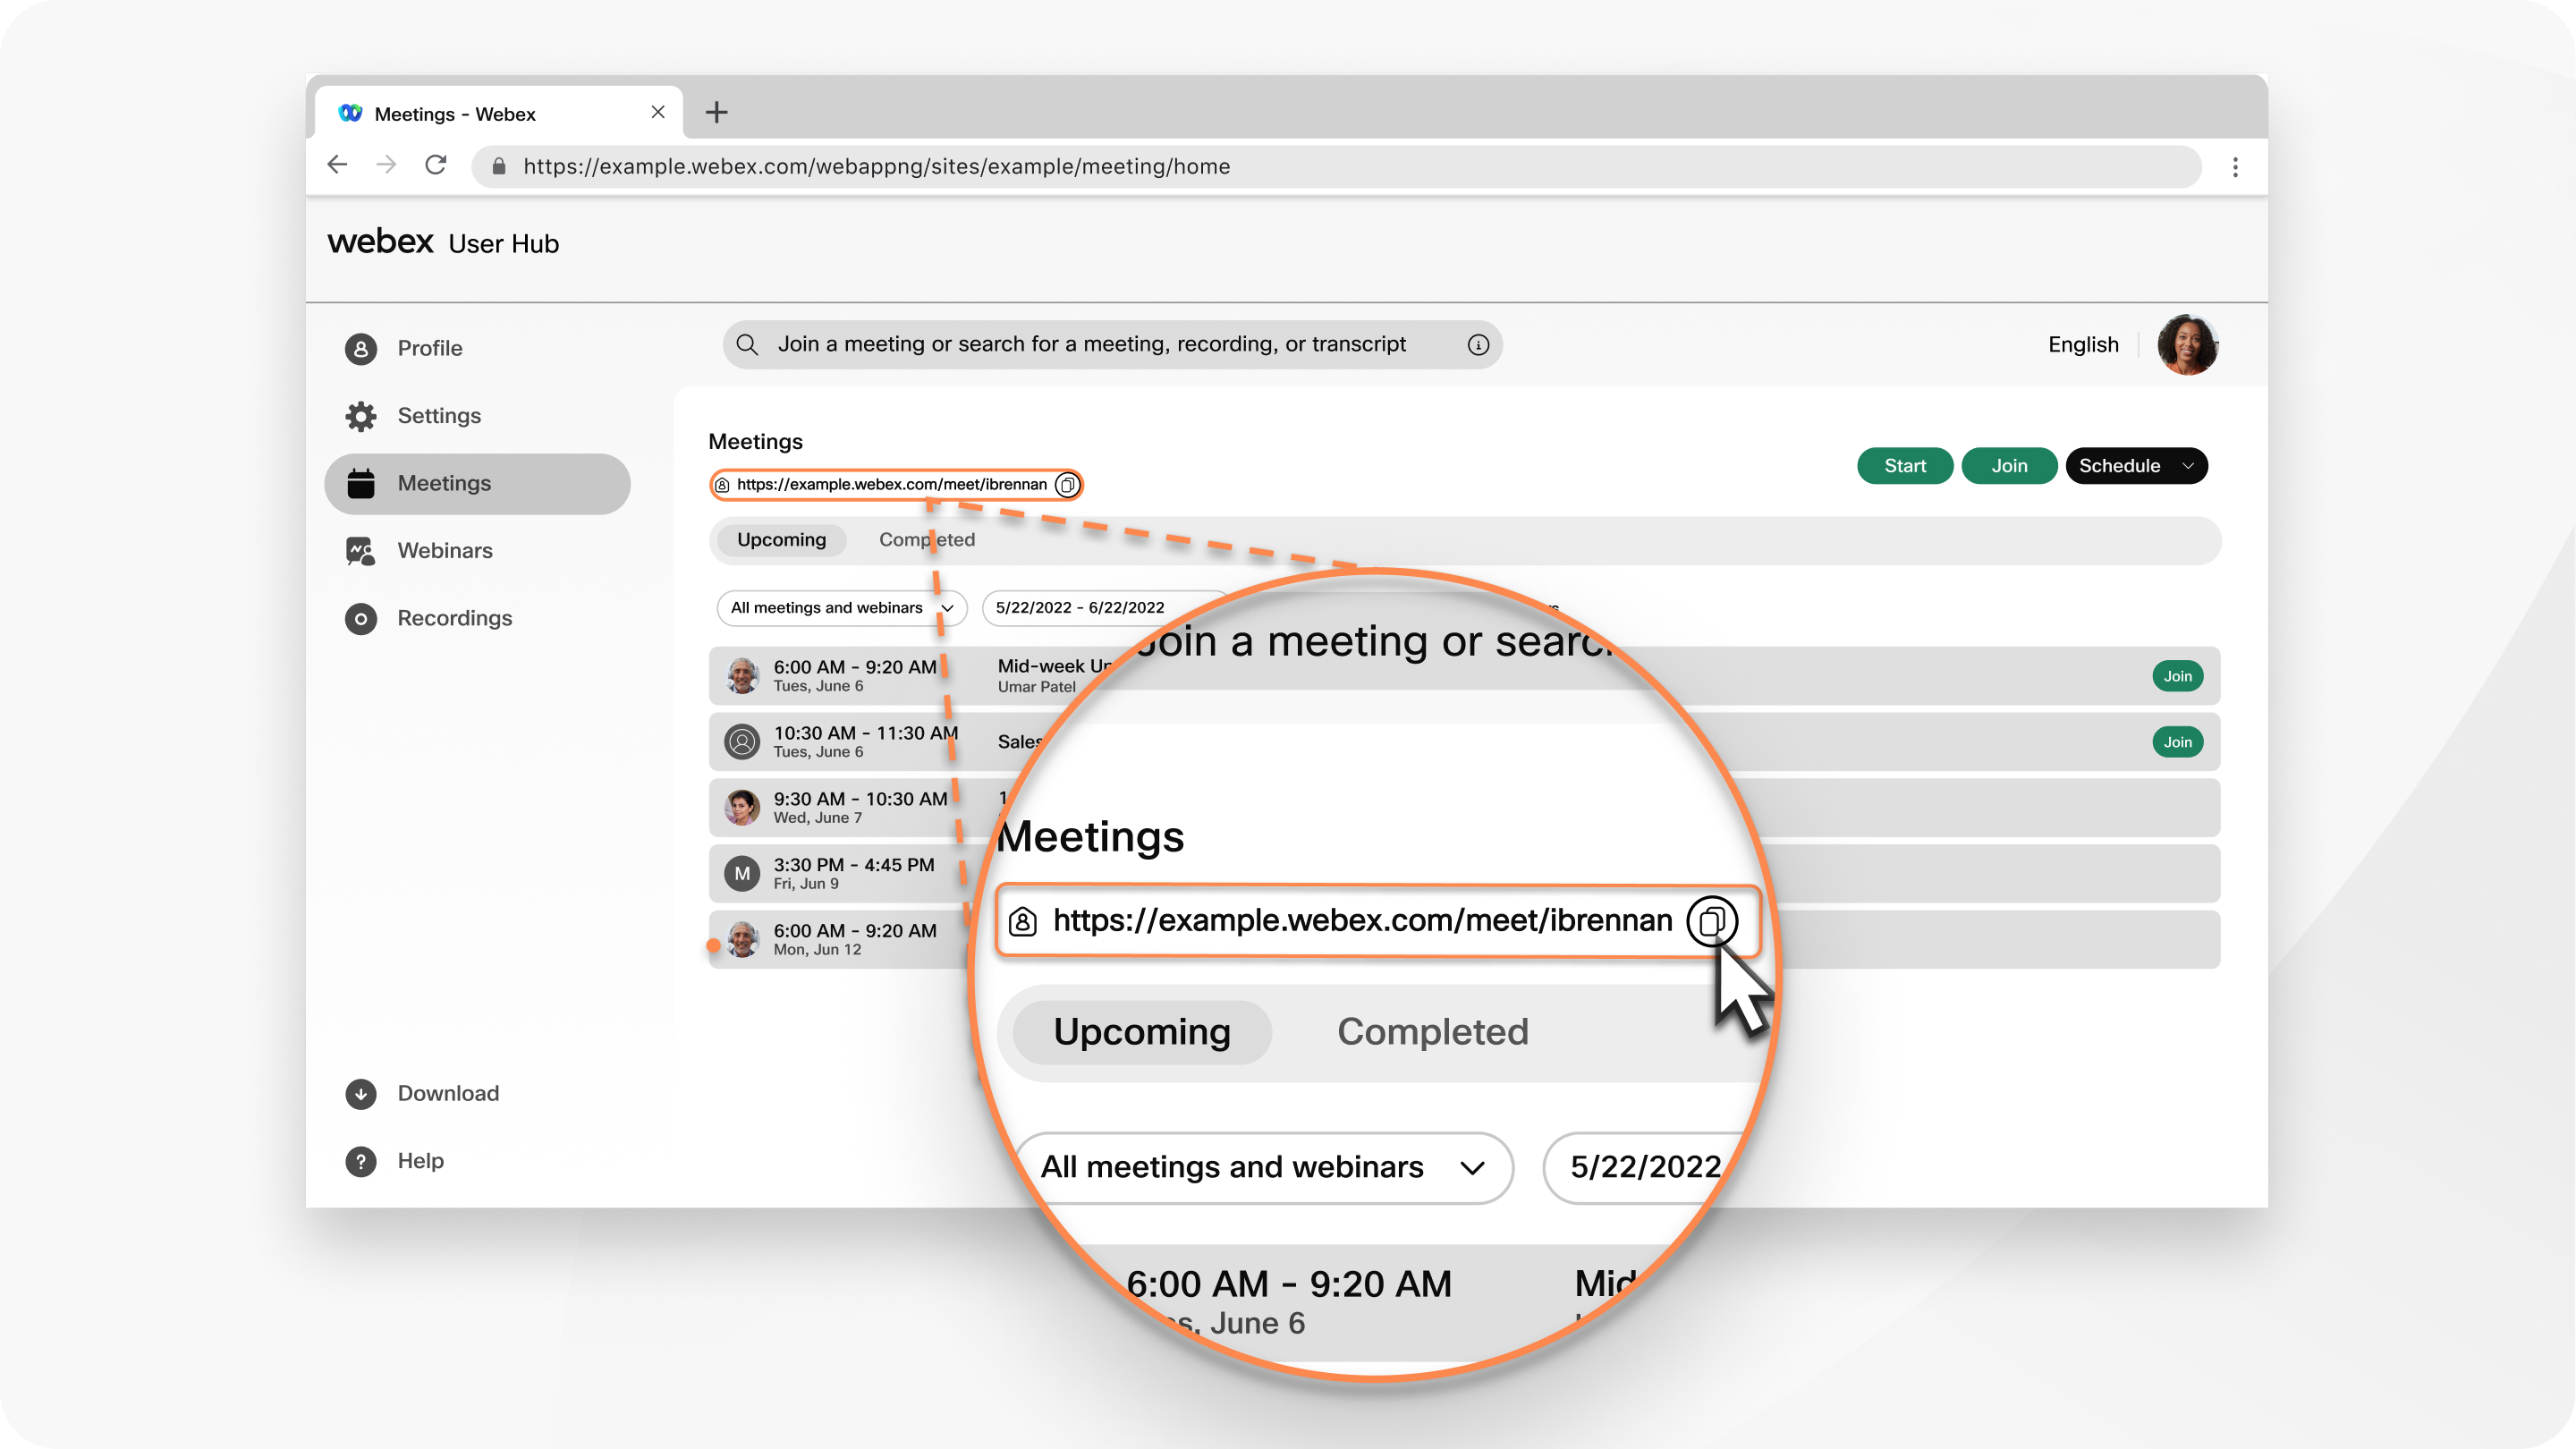Click the Settings gear sidebar icon
Image resolution: width=2576 pixels, height=1449 pixels.
pyautogui.click(x=360, y=416)
